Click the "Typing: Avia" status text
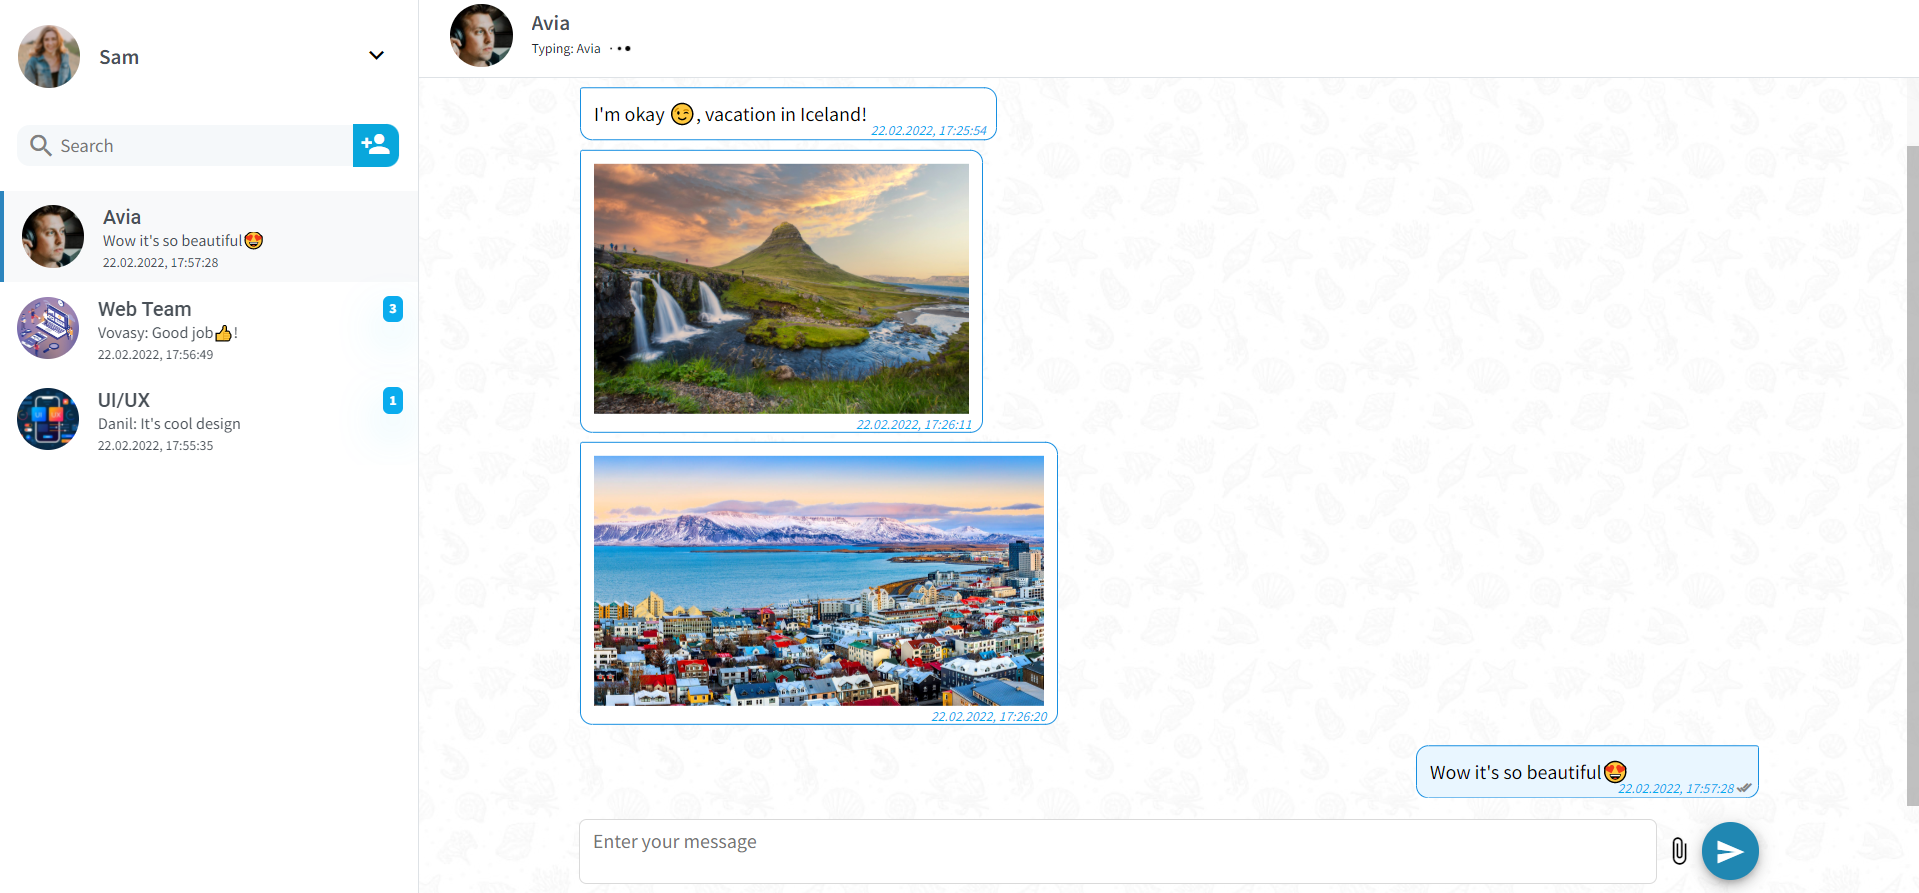The height and width of the screenshot is (893, 1919). 566,49
